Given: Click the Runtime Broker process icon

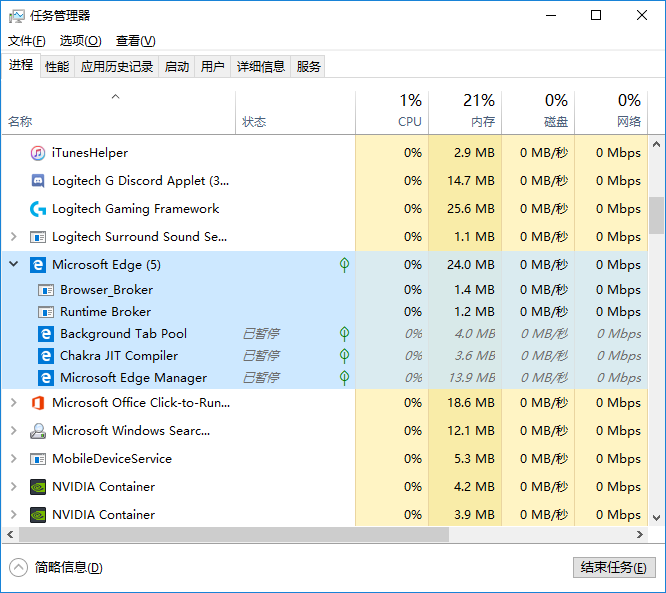Looking at the screenshot, I should click(x=46, y=312).
